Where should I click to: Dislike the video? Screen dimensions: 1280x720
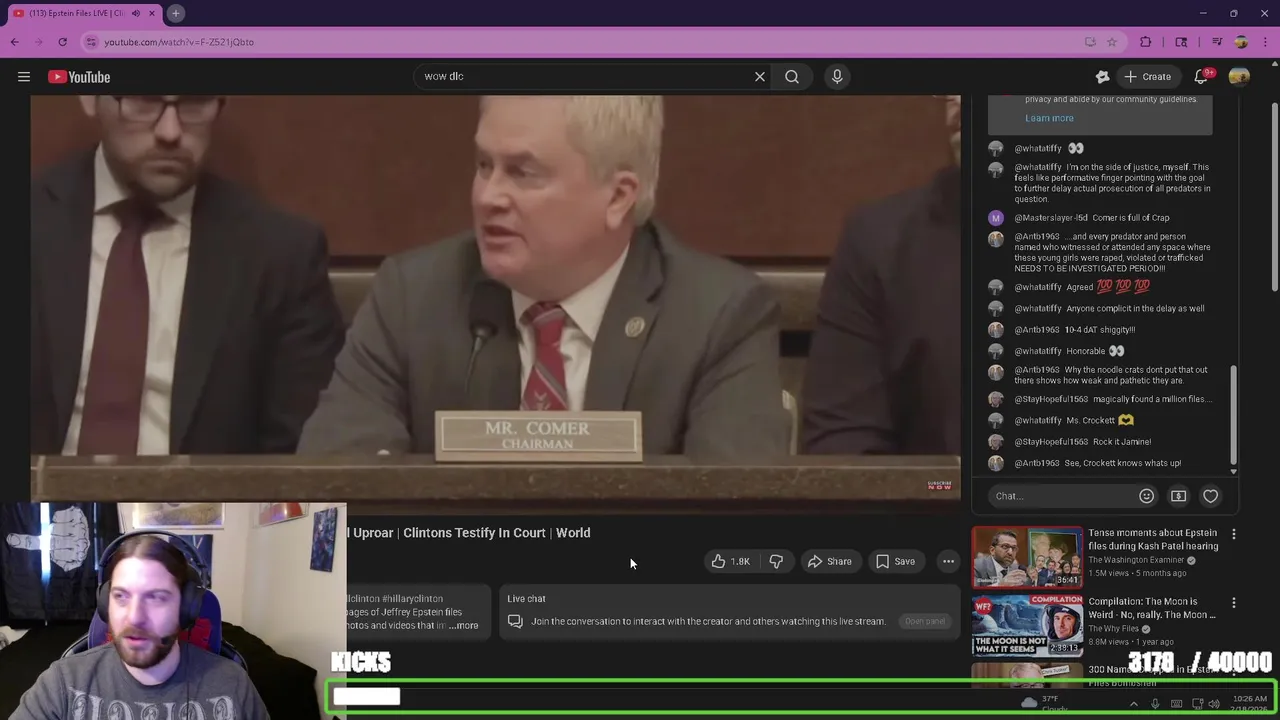[x=776, y=561]
